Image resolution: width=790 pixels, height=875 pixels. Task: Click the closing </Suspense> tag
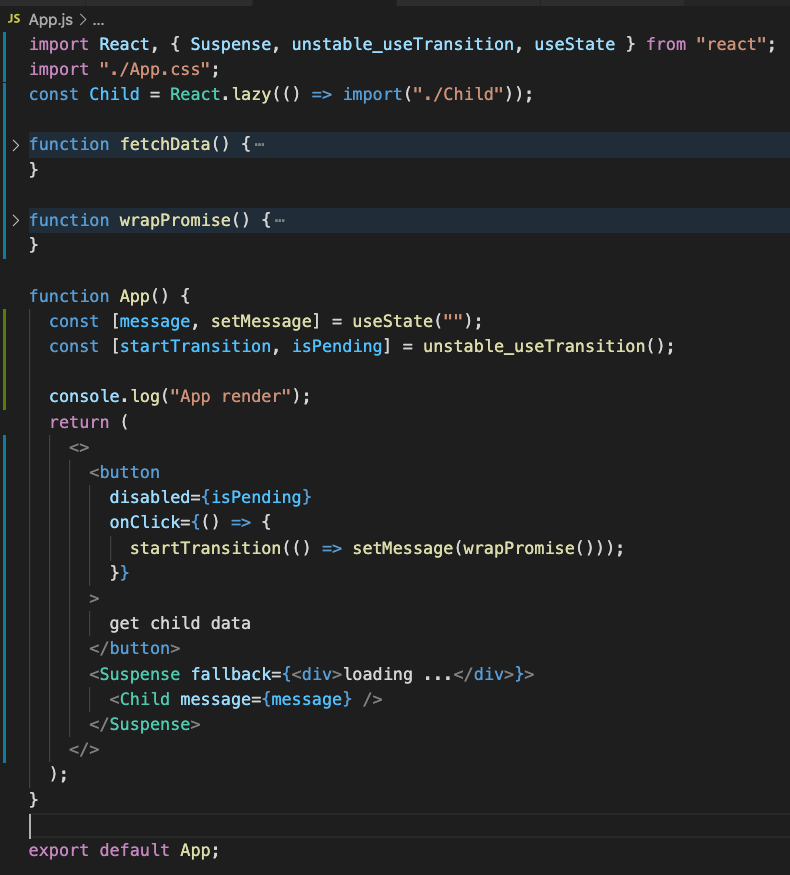point(144,725)
